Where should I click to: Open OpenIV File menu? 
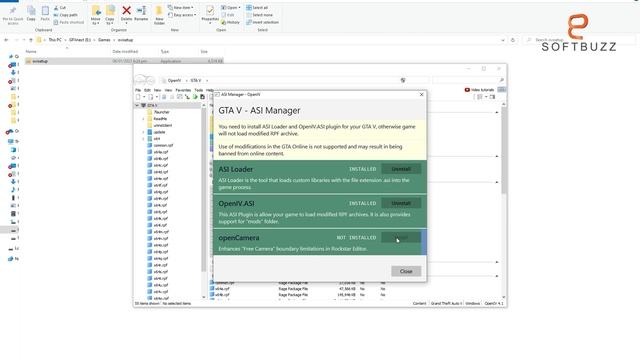138,90
